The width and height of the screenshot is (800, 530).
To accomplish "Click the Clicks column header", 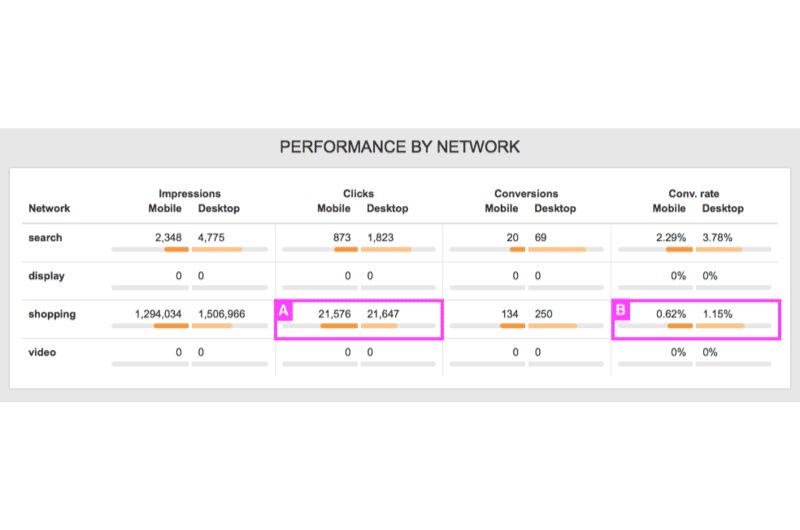I will pyautogui.click(x=358, y=194).
